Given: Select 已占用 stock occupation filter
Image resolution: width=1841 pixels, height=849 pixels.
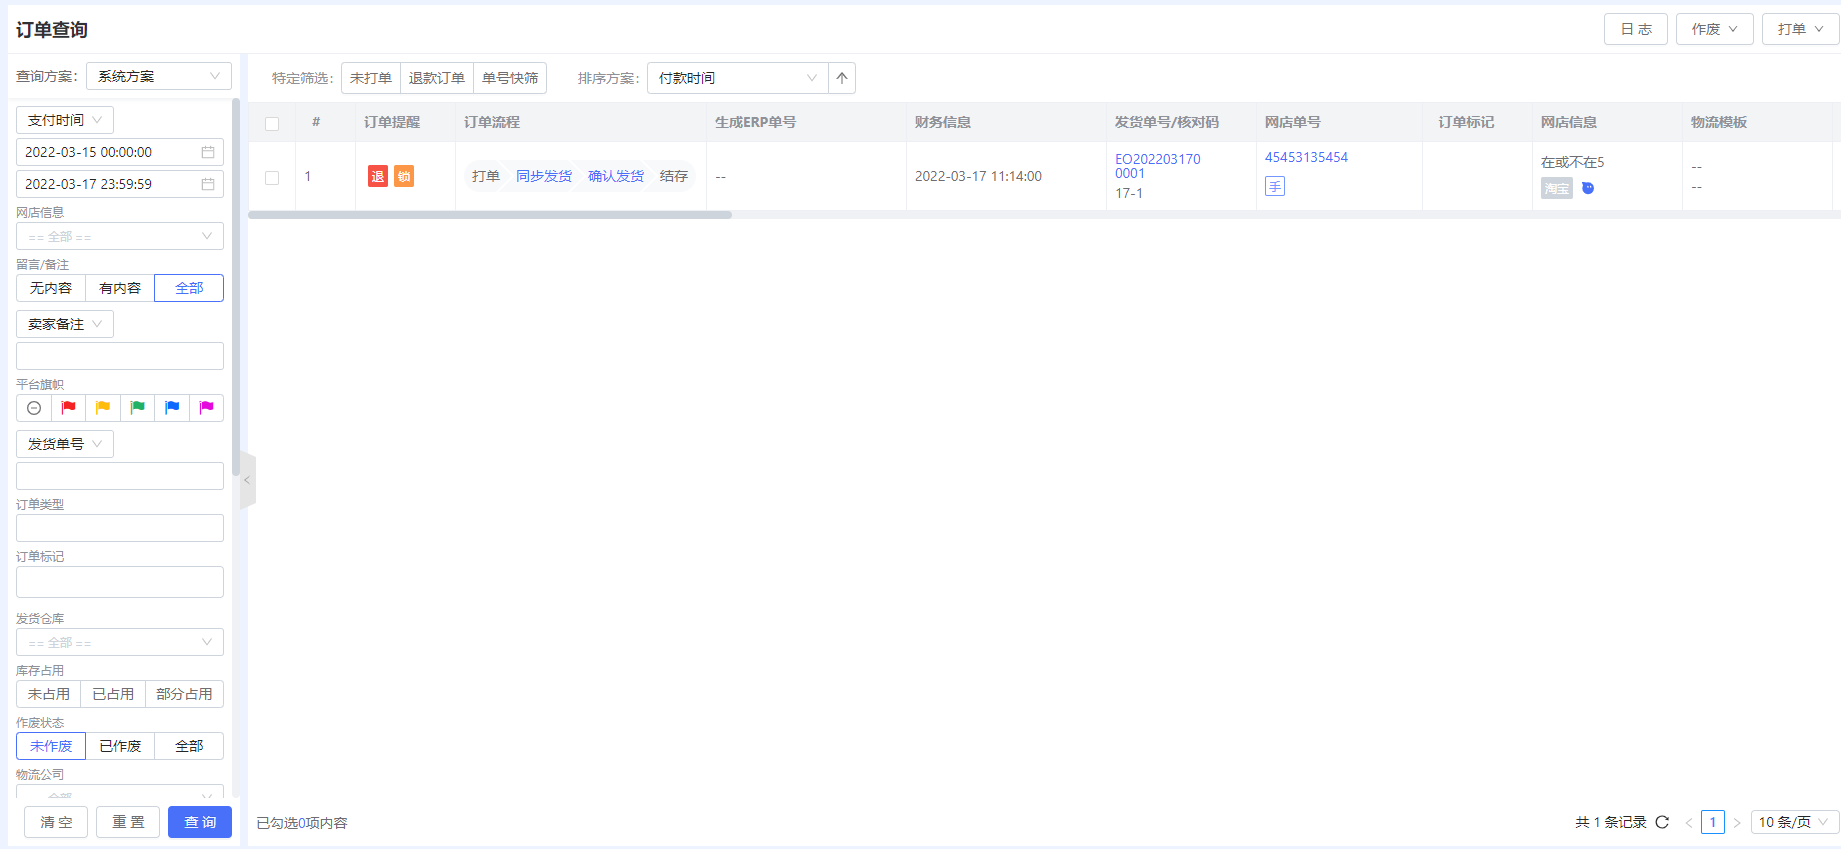Looking at the screenshot, I should click(x=113, y=694).
